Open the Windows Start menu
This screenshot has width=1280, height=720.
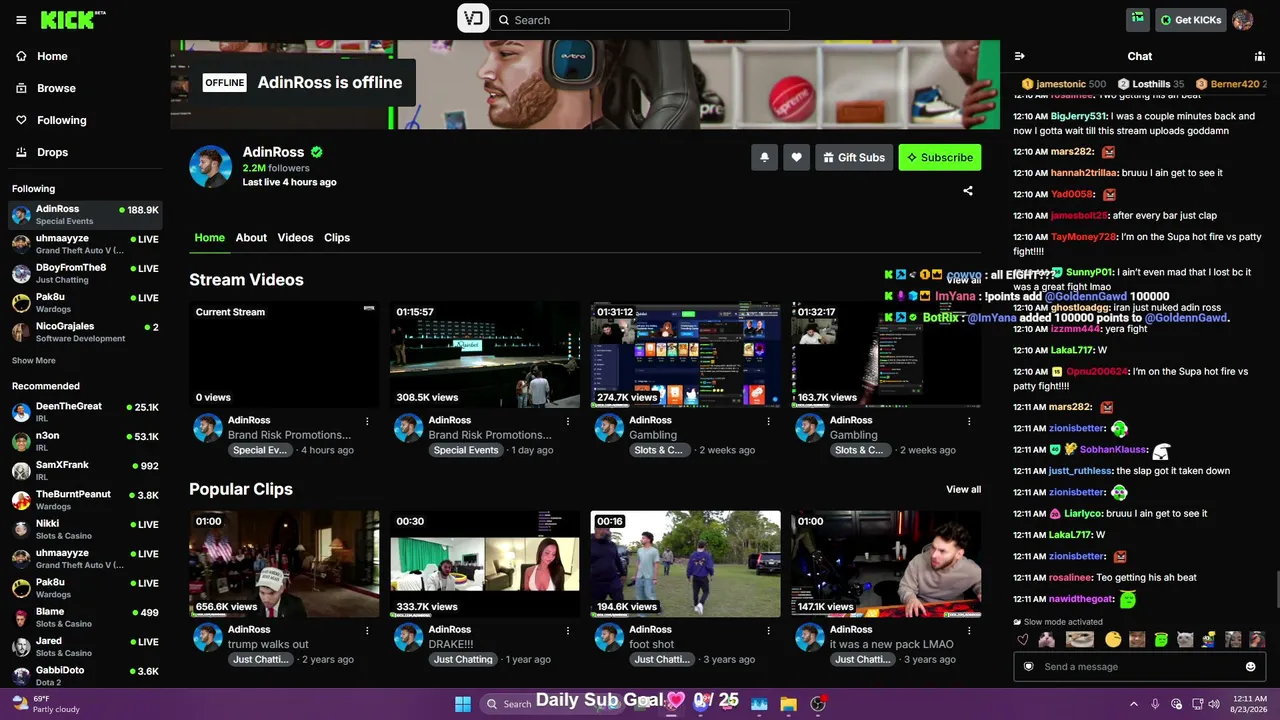pyautogui.click(x=463, y=704)
